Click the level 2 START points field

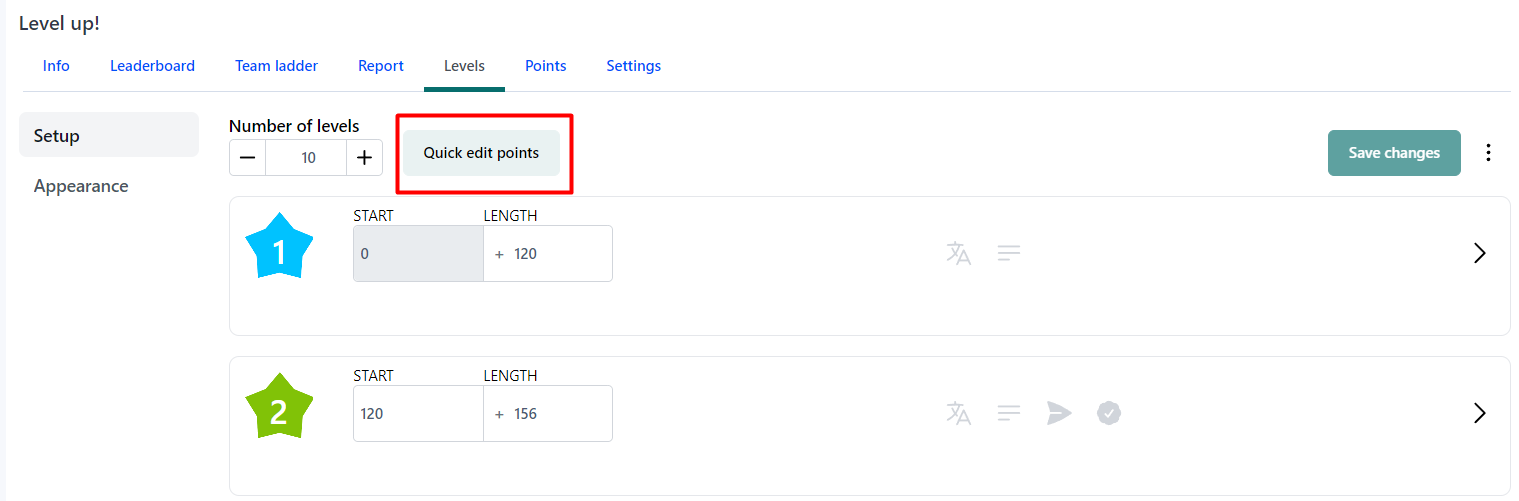(x=418, y=413)
